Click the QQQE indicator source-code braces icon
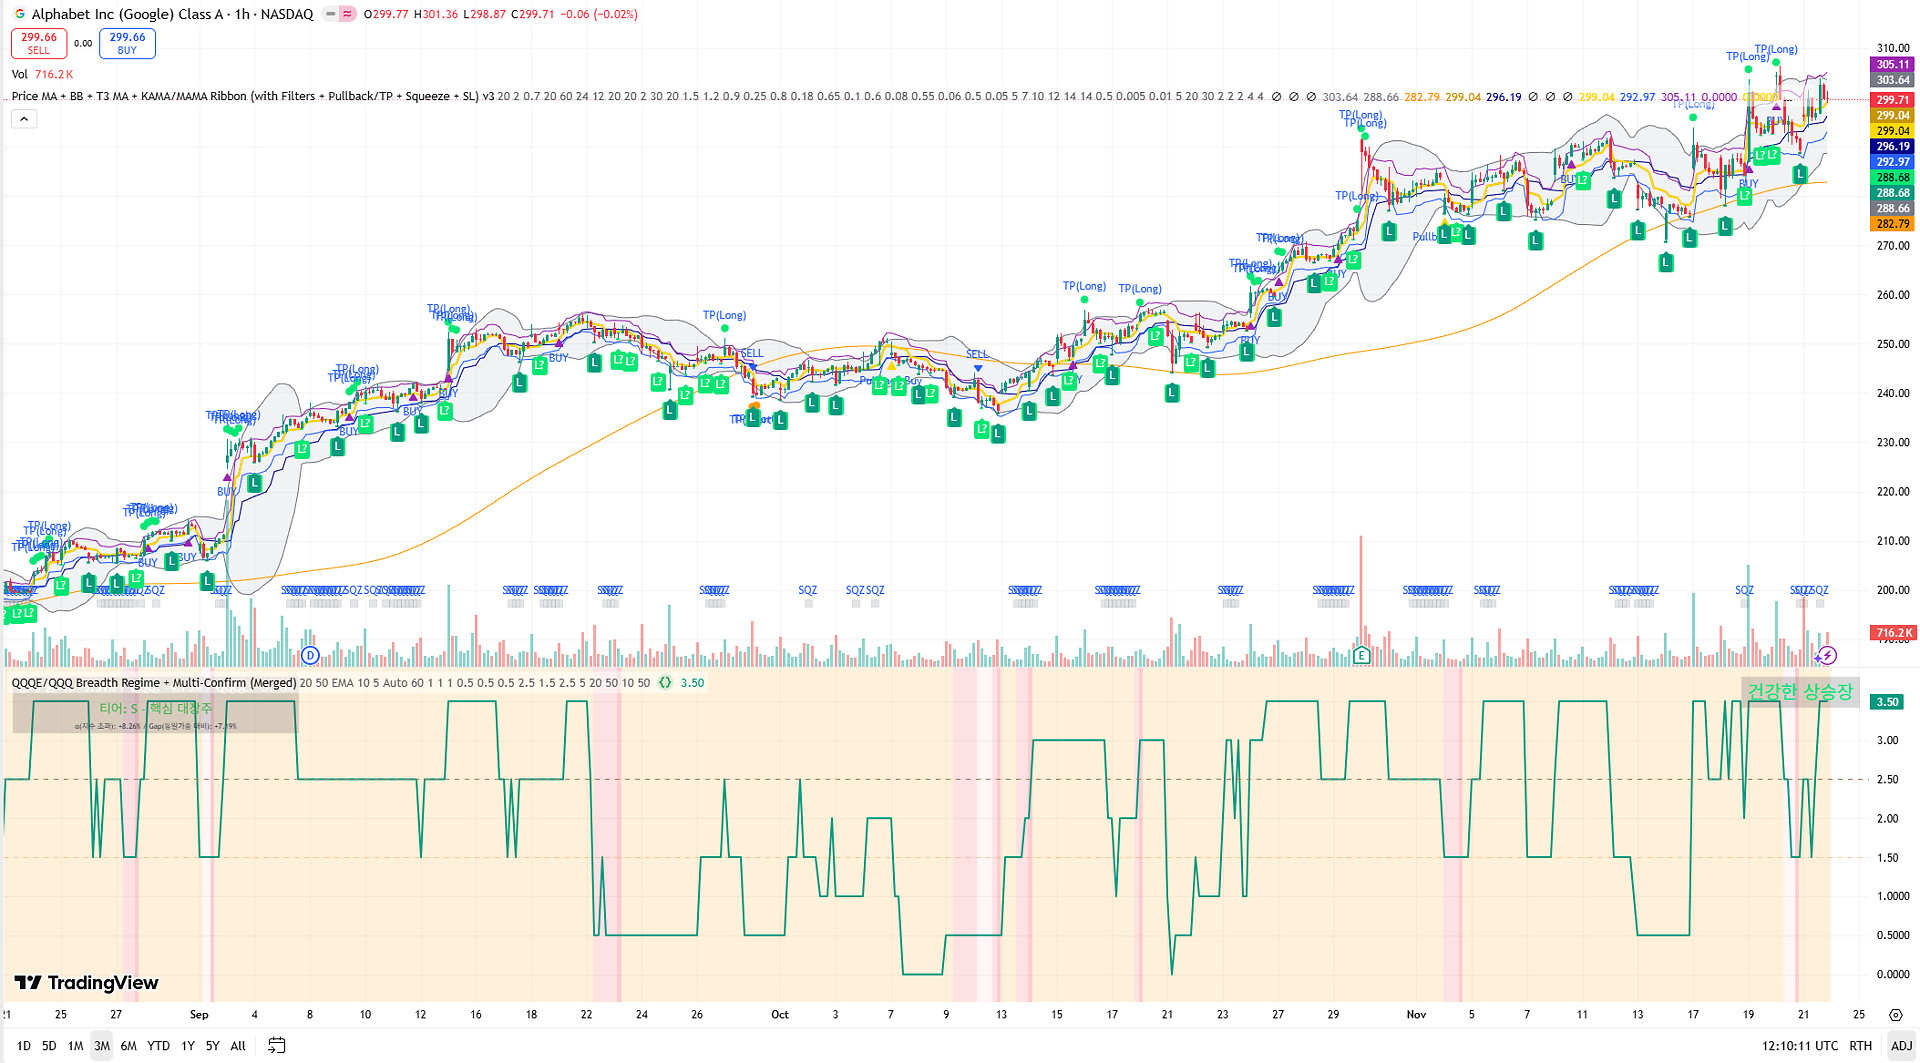The image size is (1920, 1063). click(x=665, y=683)
